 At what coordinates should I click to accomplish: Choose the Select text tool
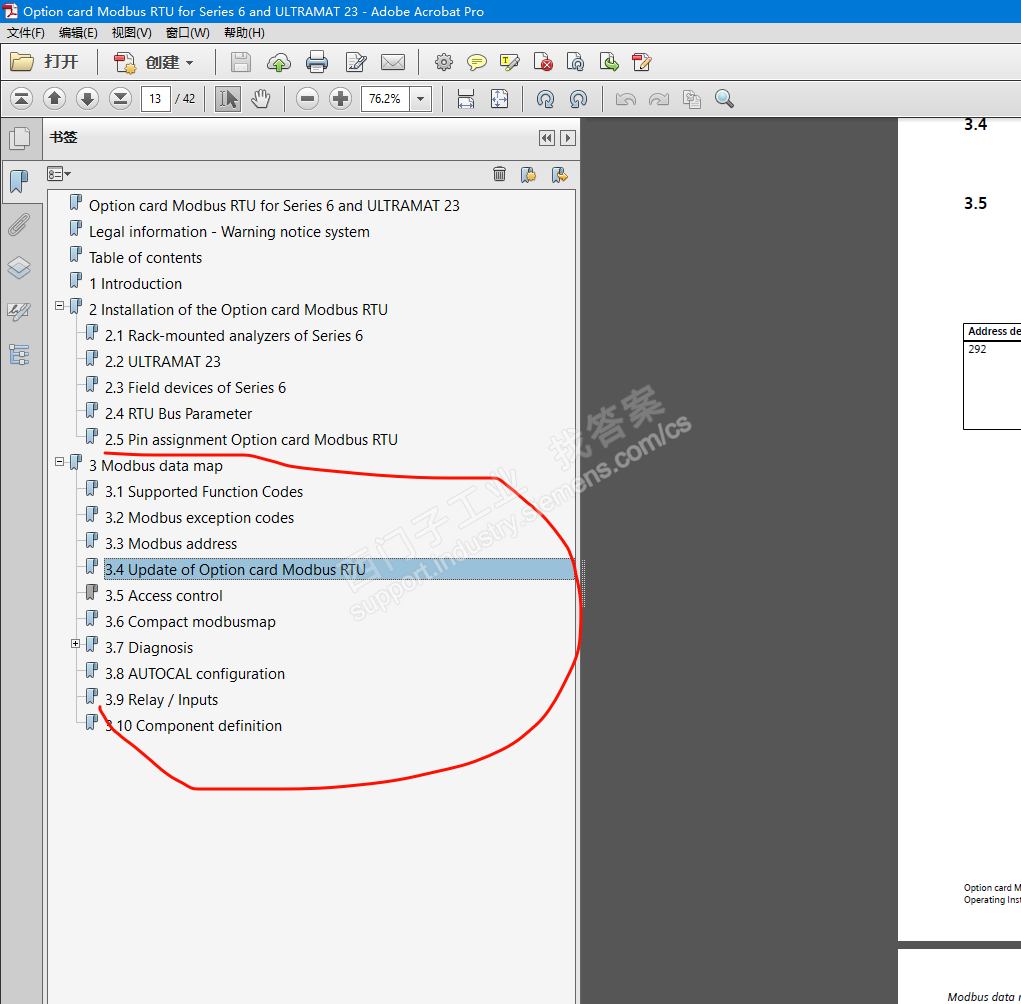click(x=228, y=99)
